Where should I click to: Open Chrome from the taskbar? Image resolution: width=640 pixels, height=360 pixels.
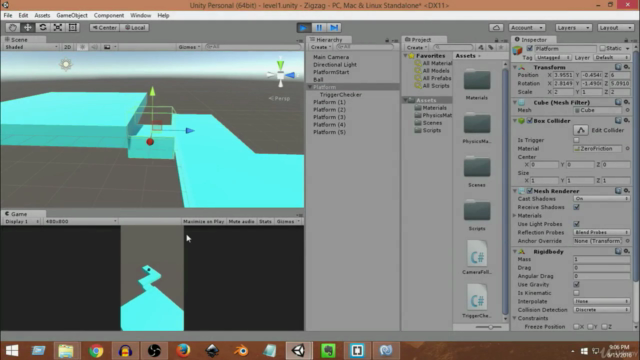(x=96, y=350)
